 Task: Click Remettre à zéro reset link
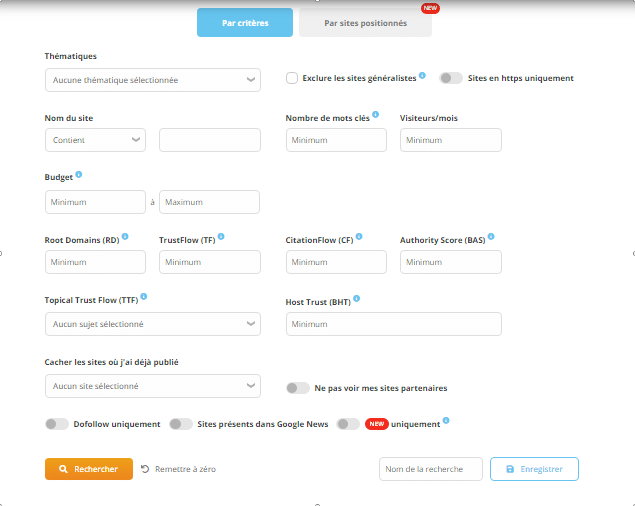[178, 469]
